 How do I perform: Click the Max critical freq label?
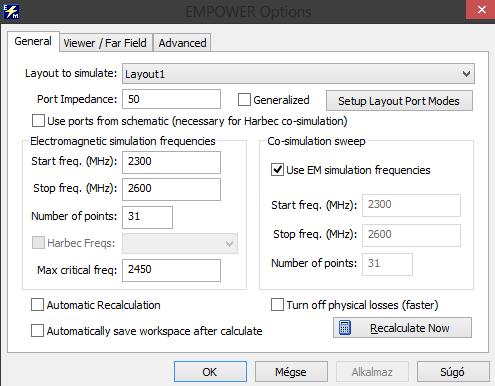(77, 270)
